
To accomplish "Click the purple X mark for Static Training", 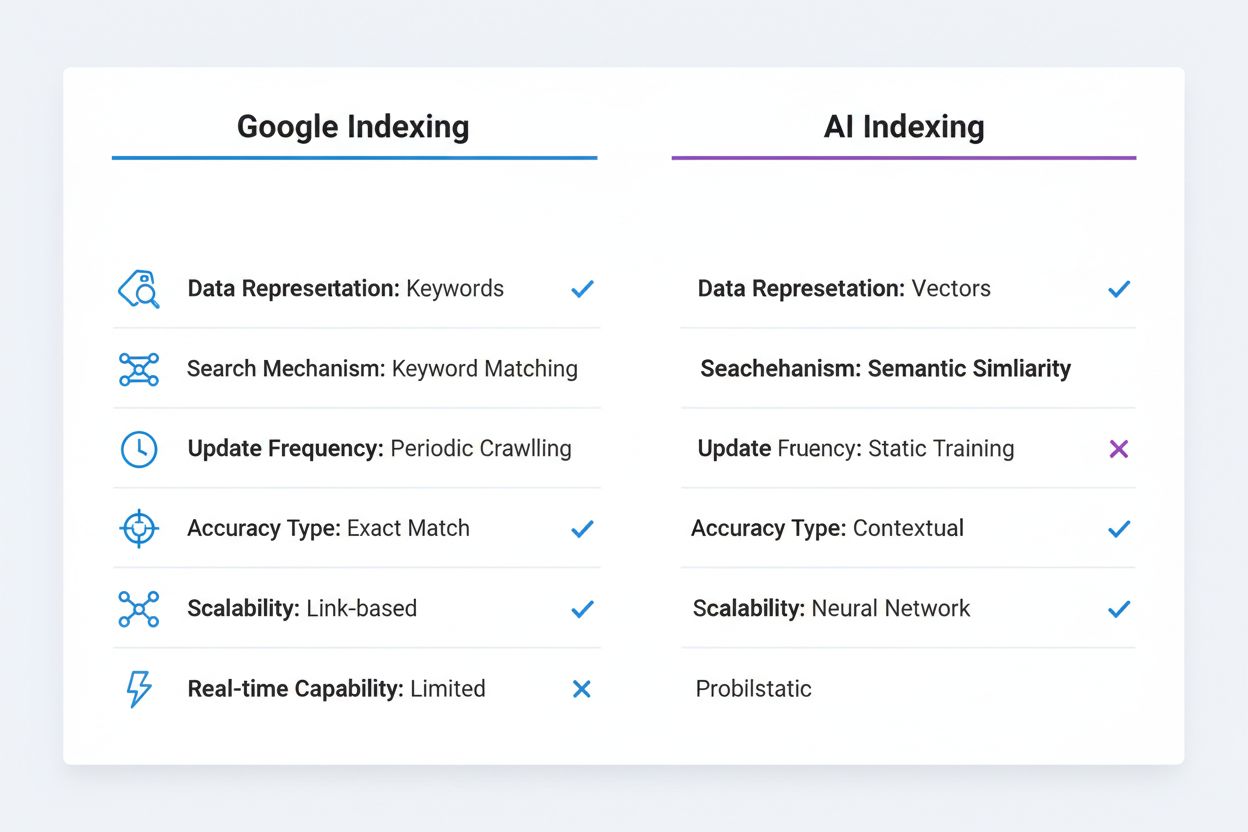I will click(1119, 449).
